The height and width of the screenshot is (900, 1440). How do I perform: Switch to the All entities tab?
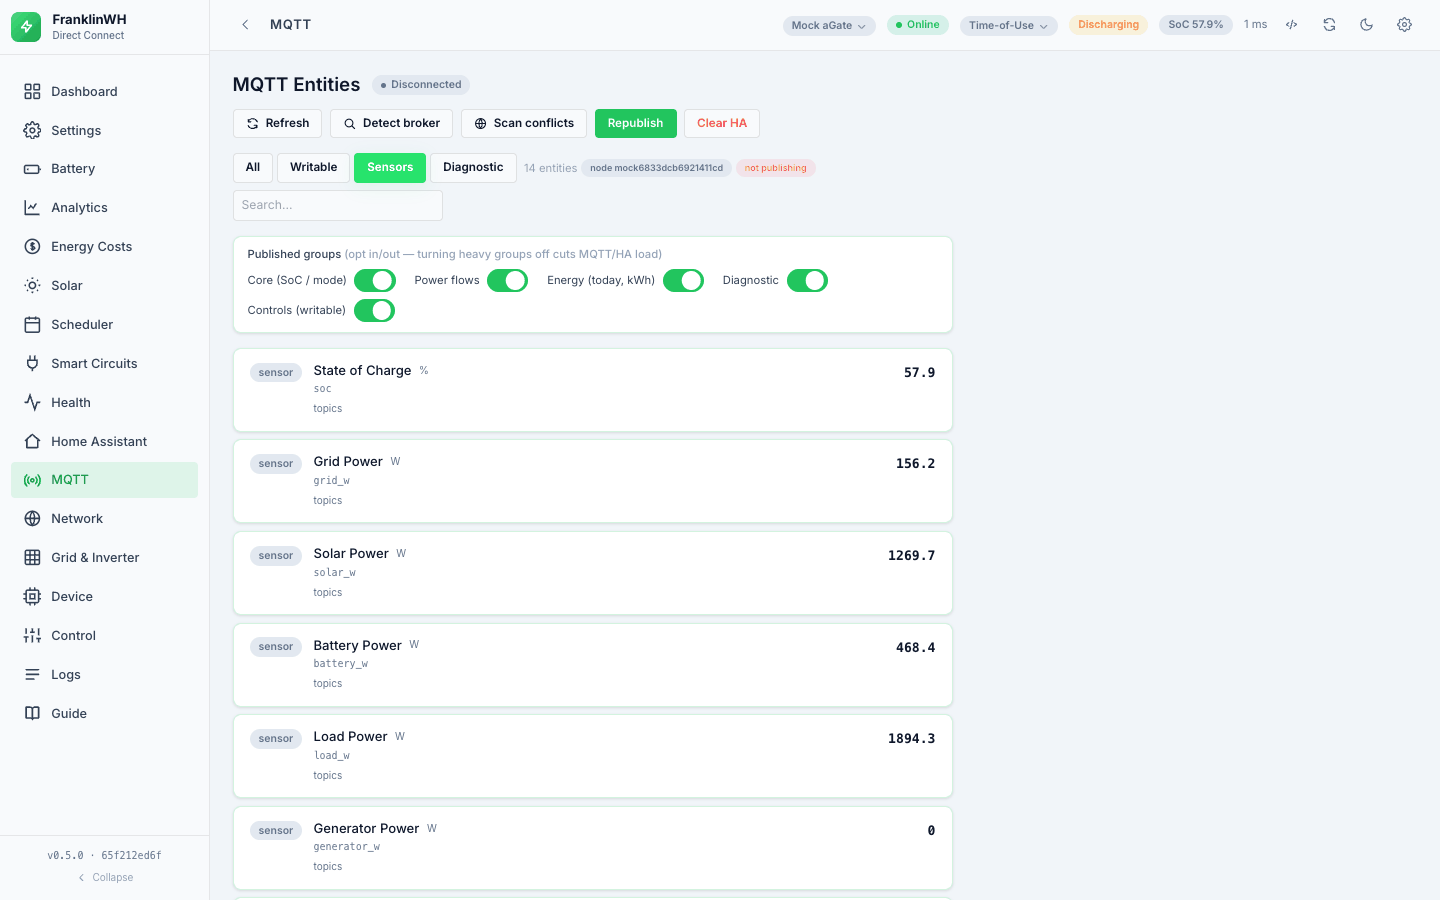(253, 168)
